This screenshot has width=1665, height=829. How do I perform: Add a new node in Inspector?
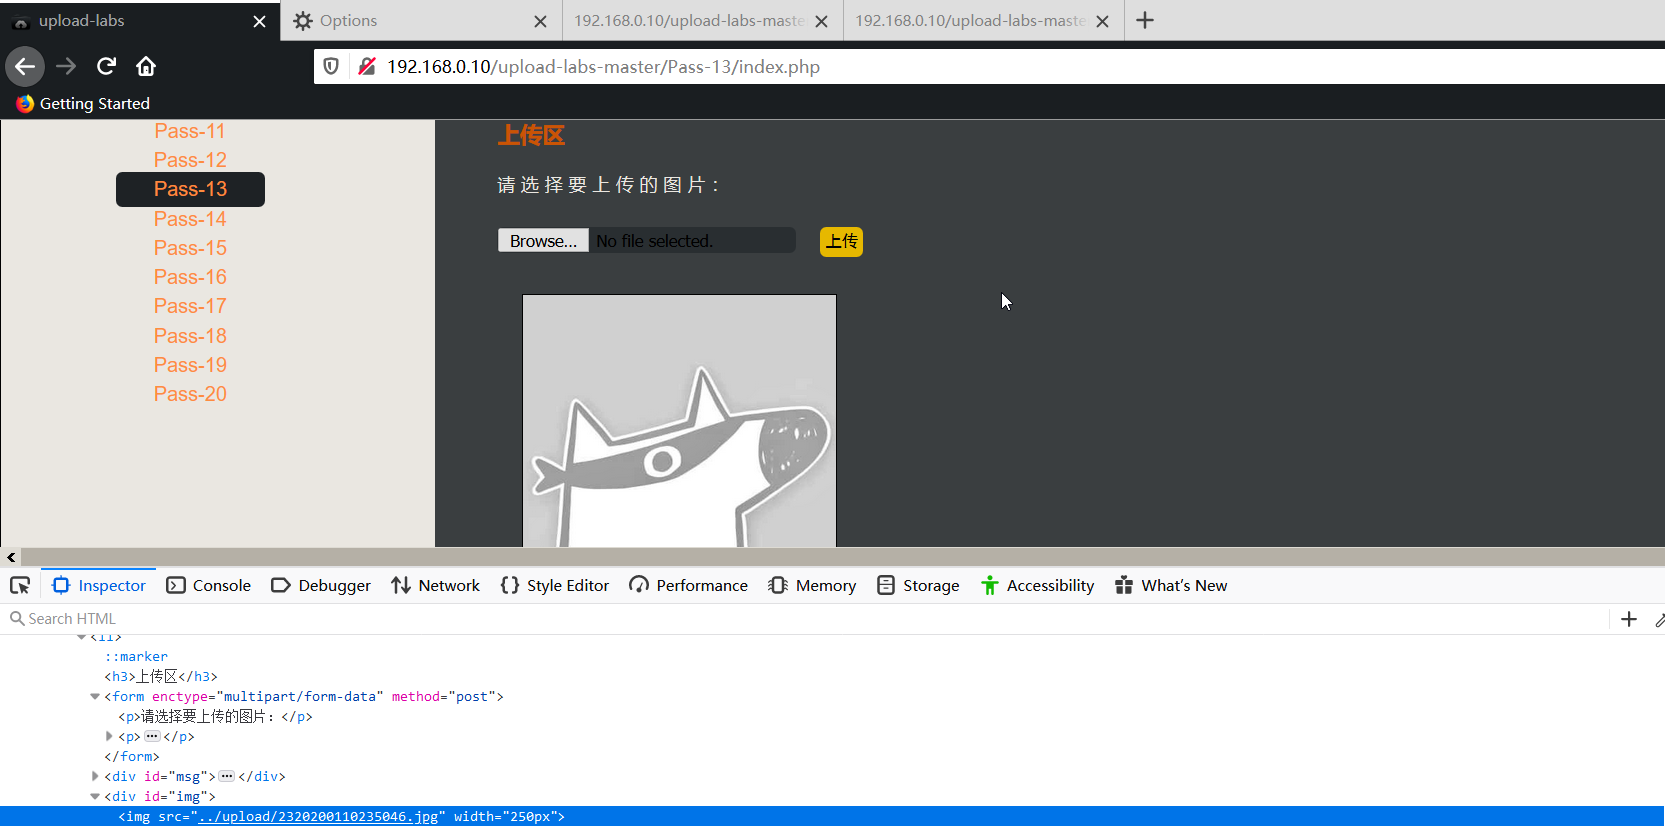click(1629, 619)
